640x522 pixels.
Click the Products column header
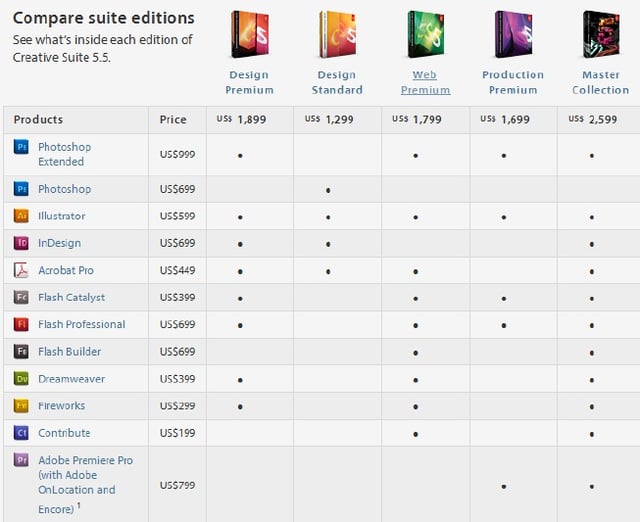tap(38, 120)
